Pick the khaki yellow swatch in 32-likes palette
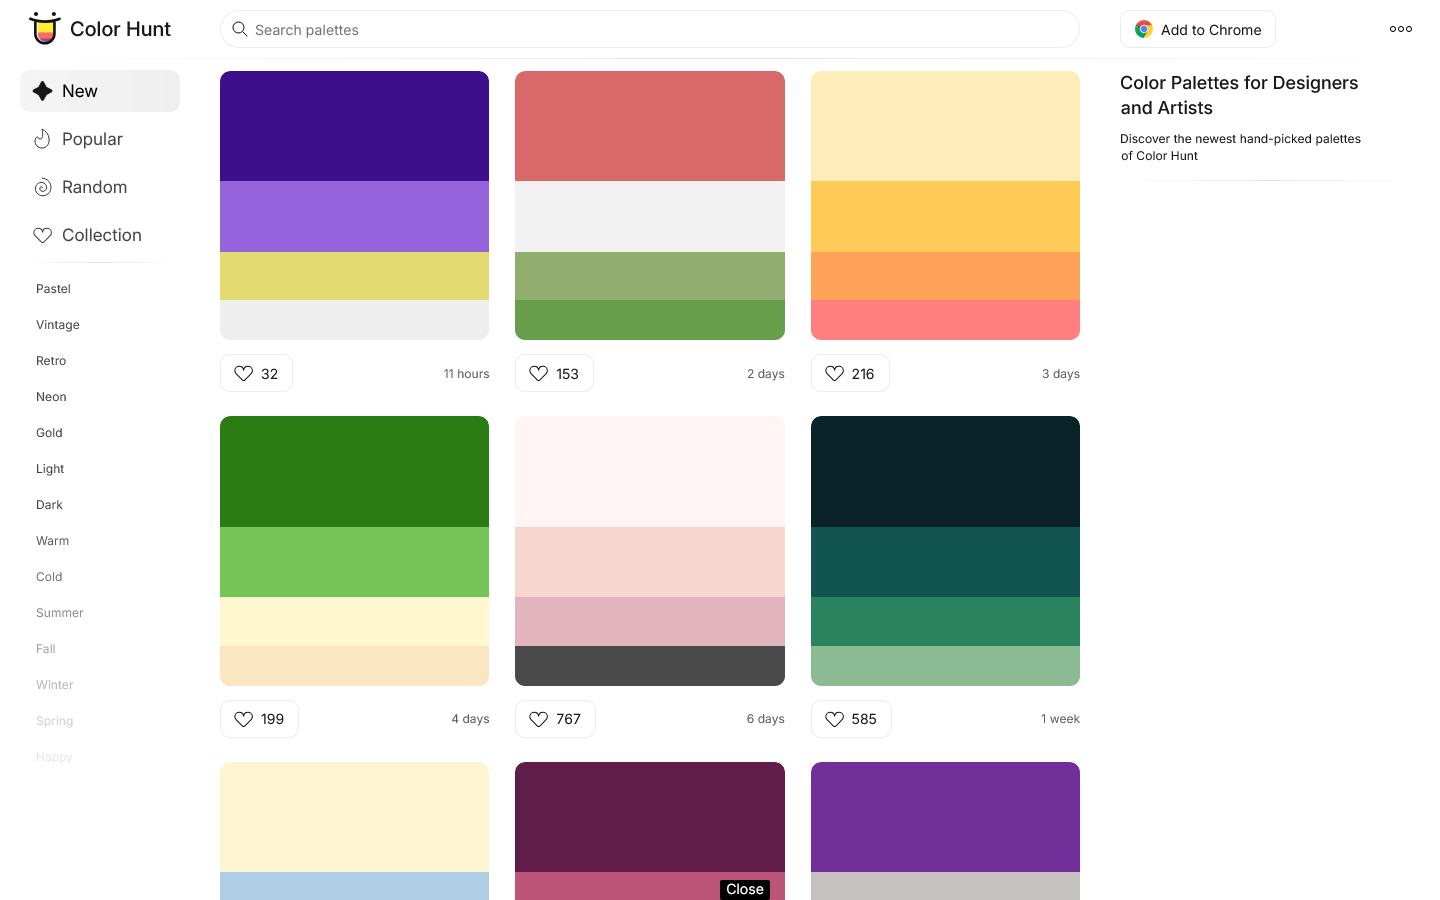The image size is (1440, 900). pyautogui.click(x=355, y=276)
